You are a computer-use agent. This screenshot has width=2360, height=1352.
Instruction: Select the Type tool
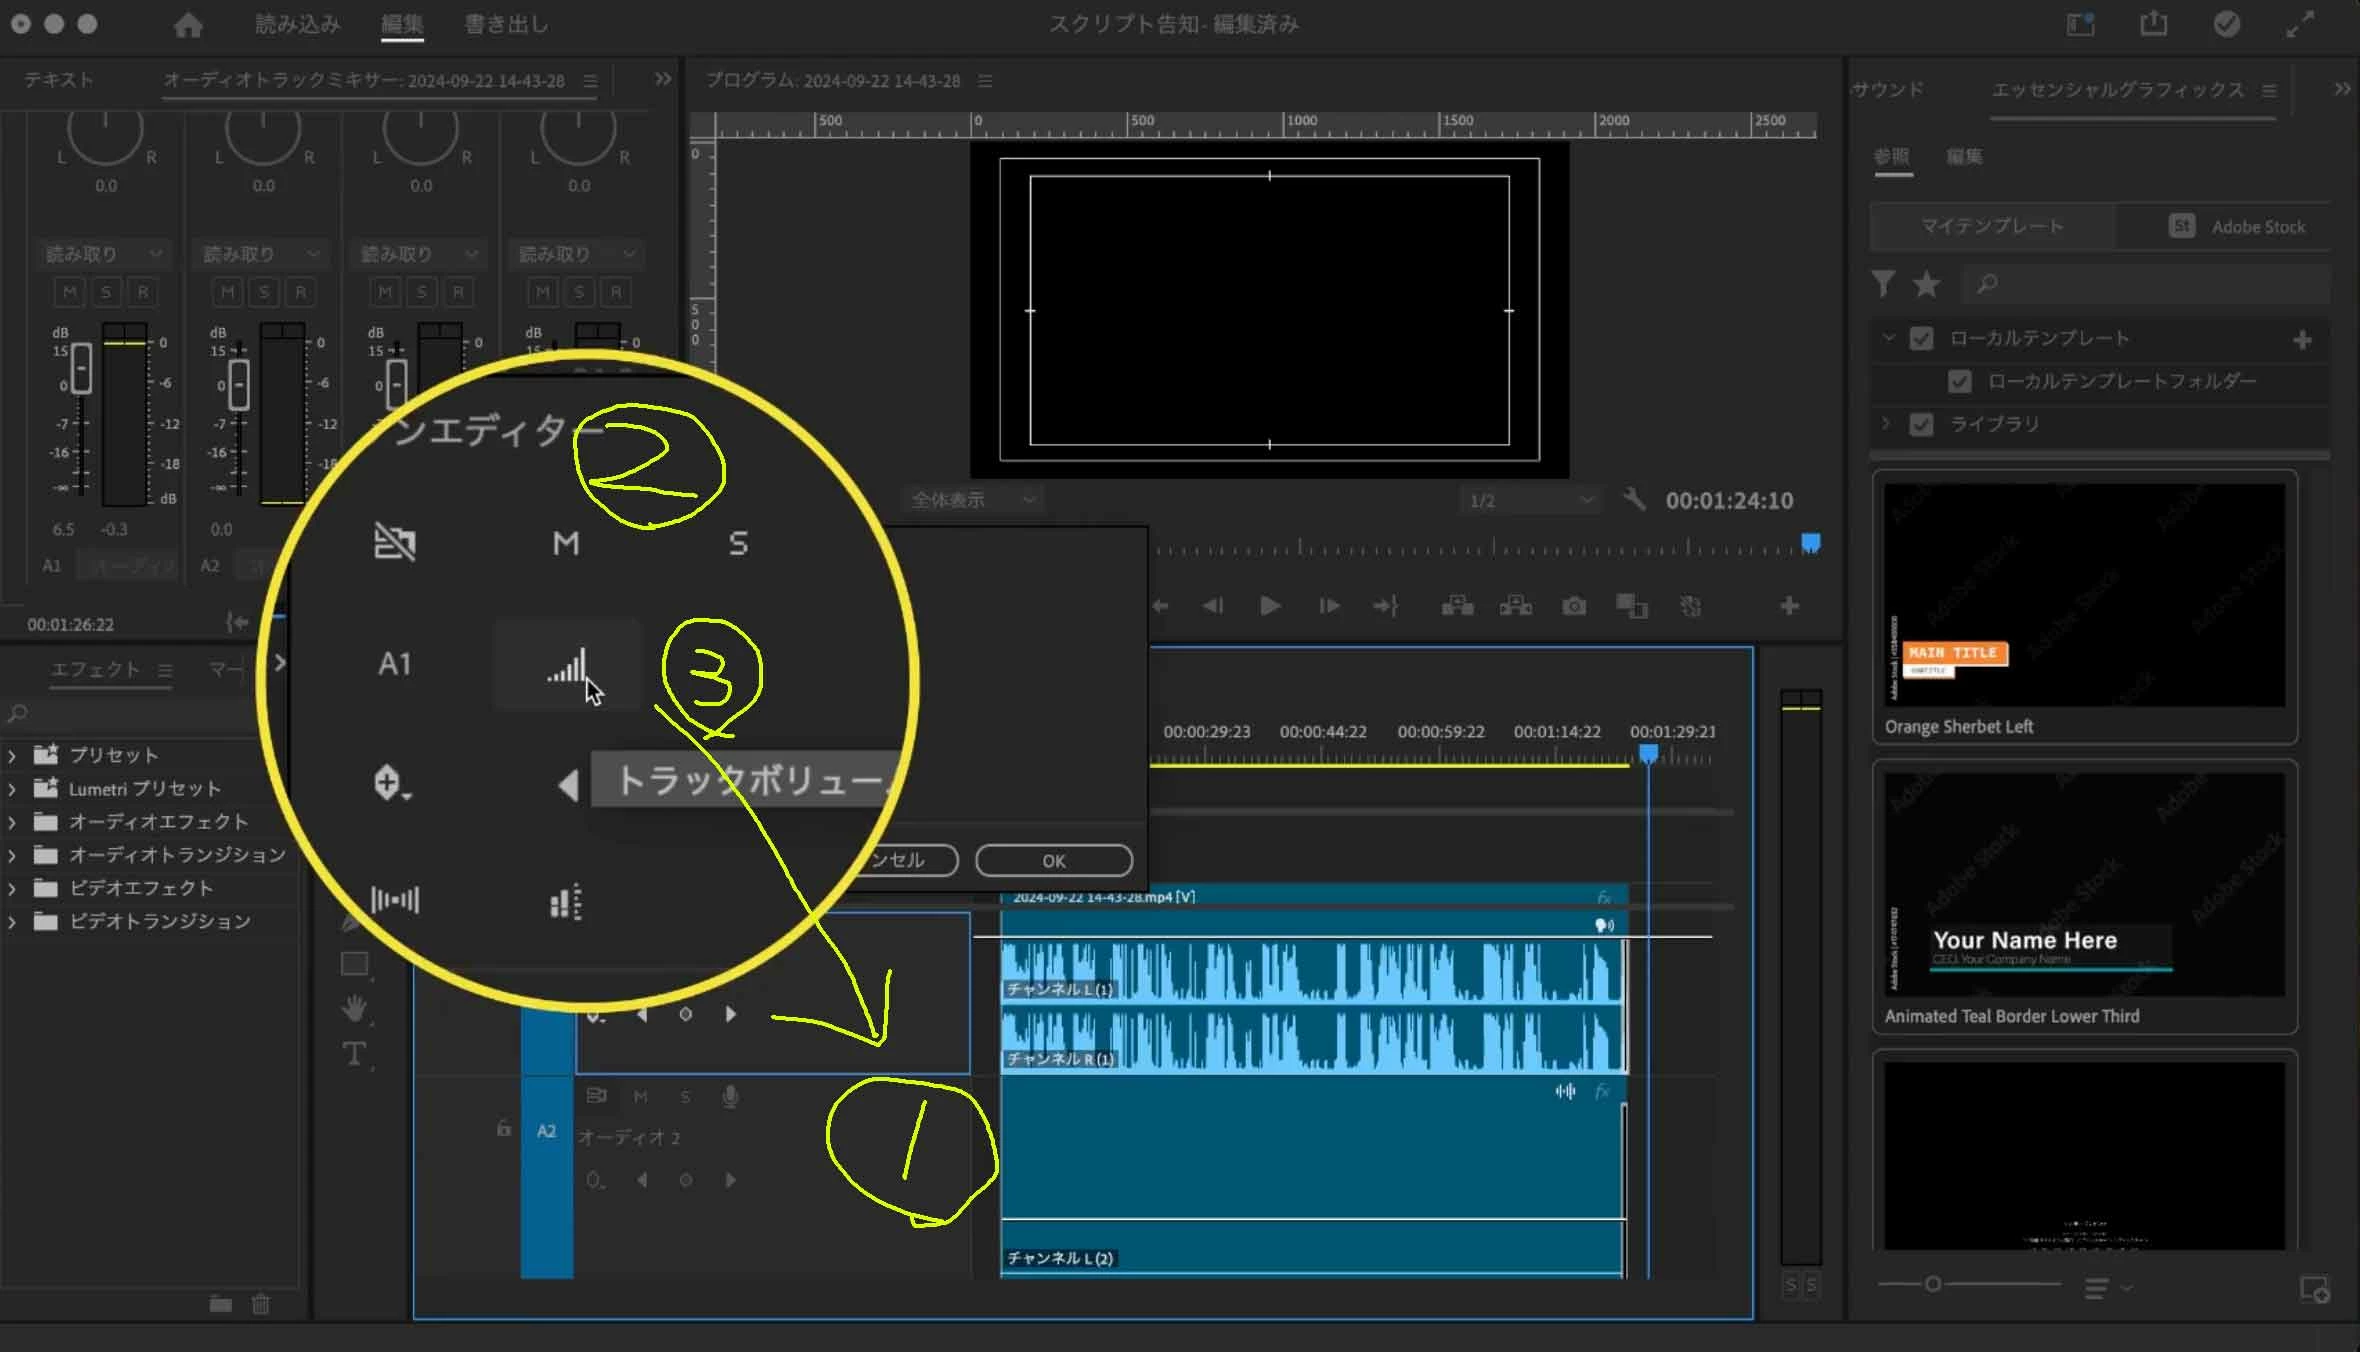tap(354, 1054)
